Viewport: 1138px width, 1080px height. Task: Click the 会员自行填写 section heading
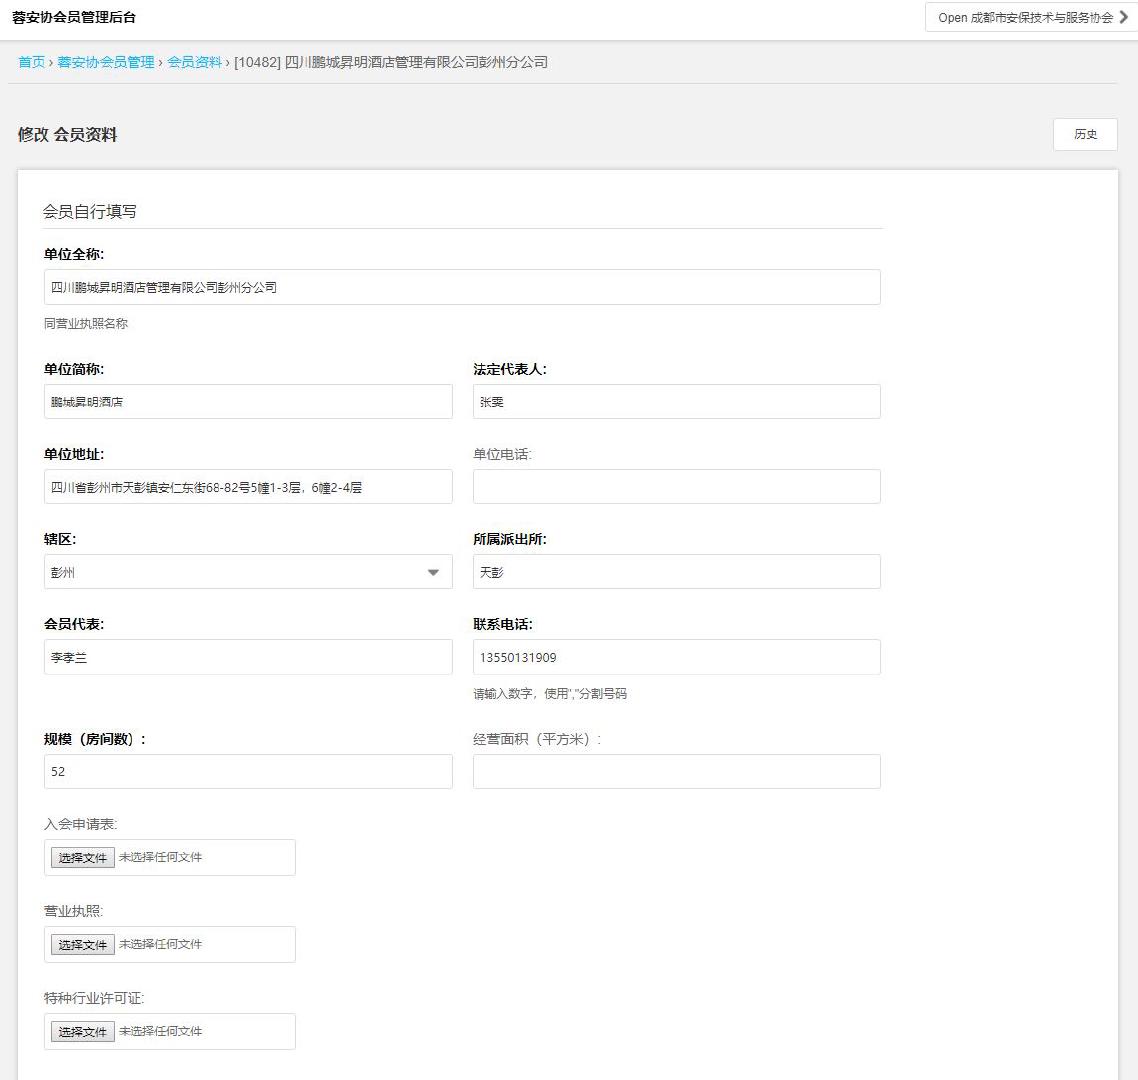coord(89,211)
